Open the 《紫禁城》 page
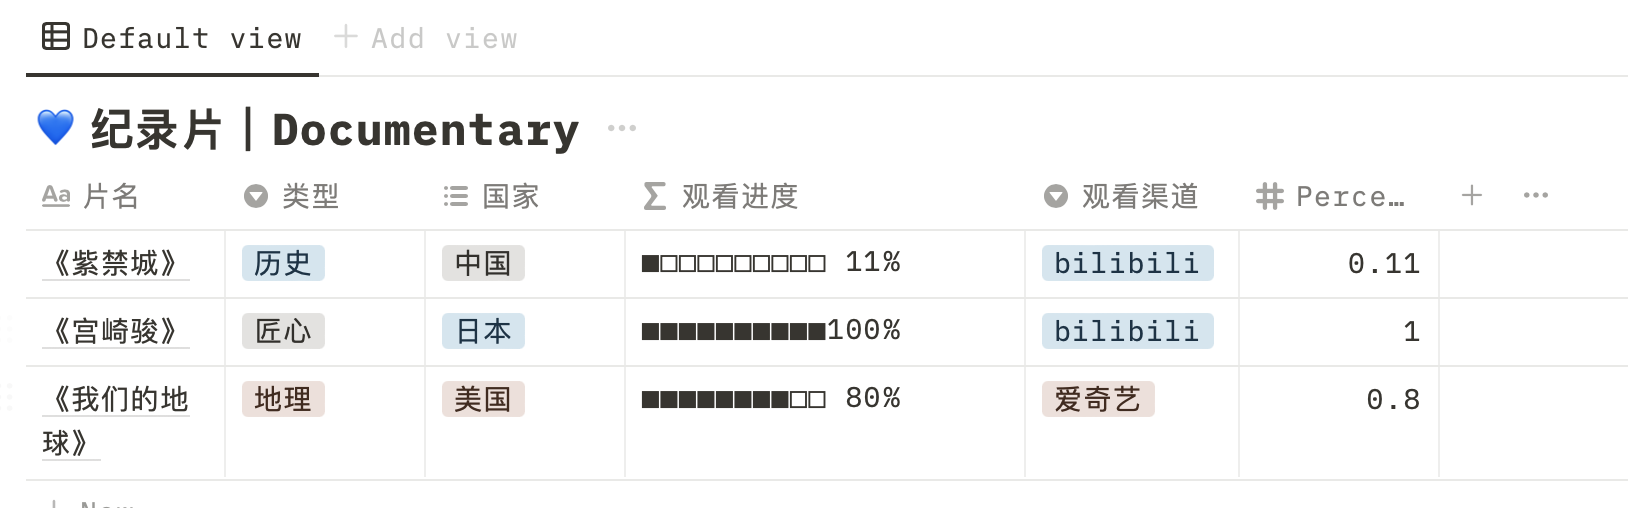The image size is (1628, 508). (x=115, y=263)
